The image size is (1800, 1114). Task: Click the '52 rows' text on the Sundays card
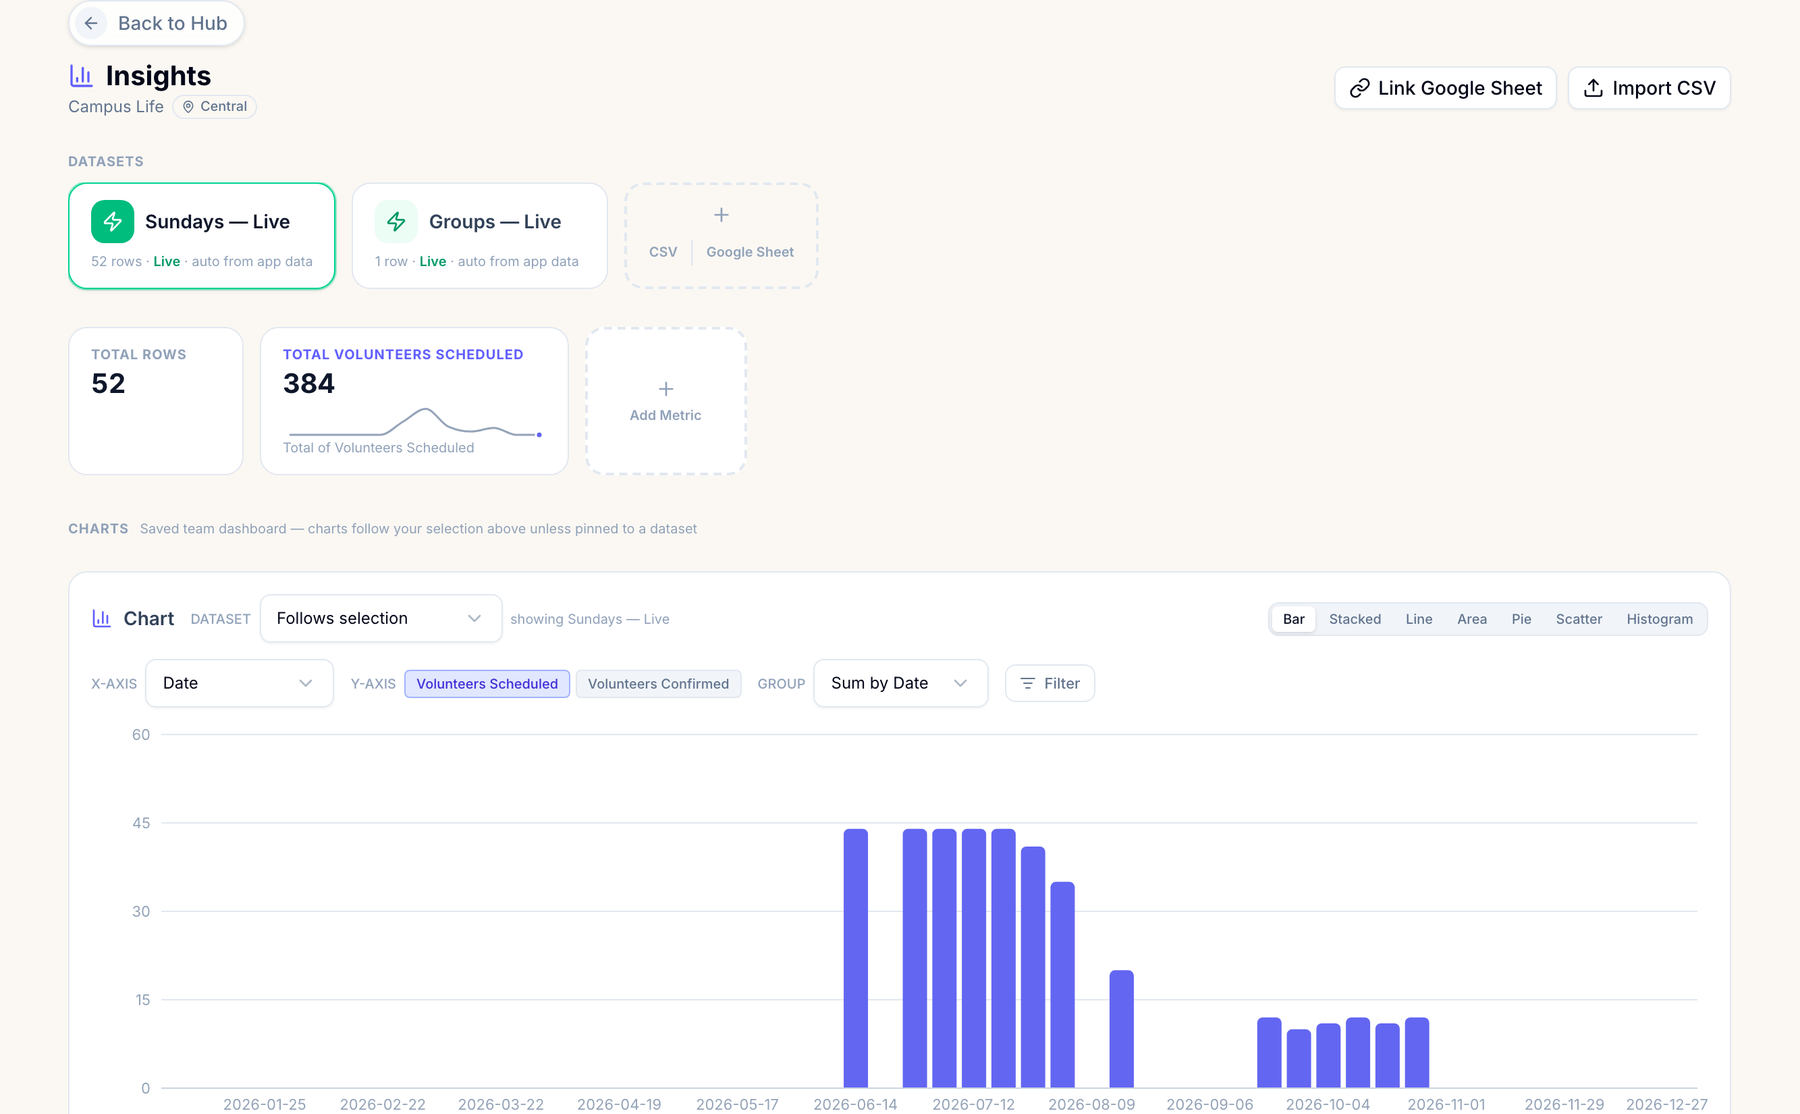(x=116, y=261)
